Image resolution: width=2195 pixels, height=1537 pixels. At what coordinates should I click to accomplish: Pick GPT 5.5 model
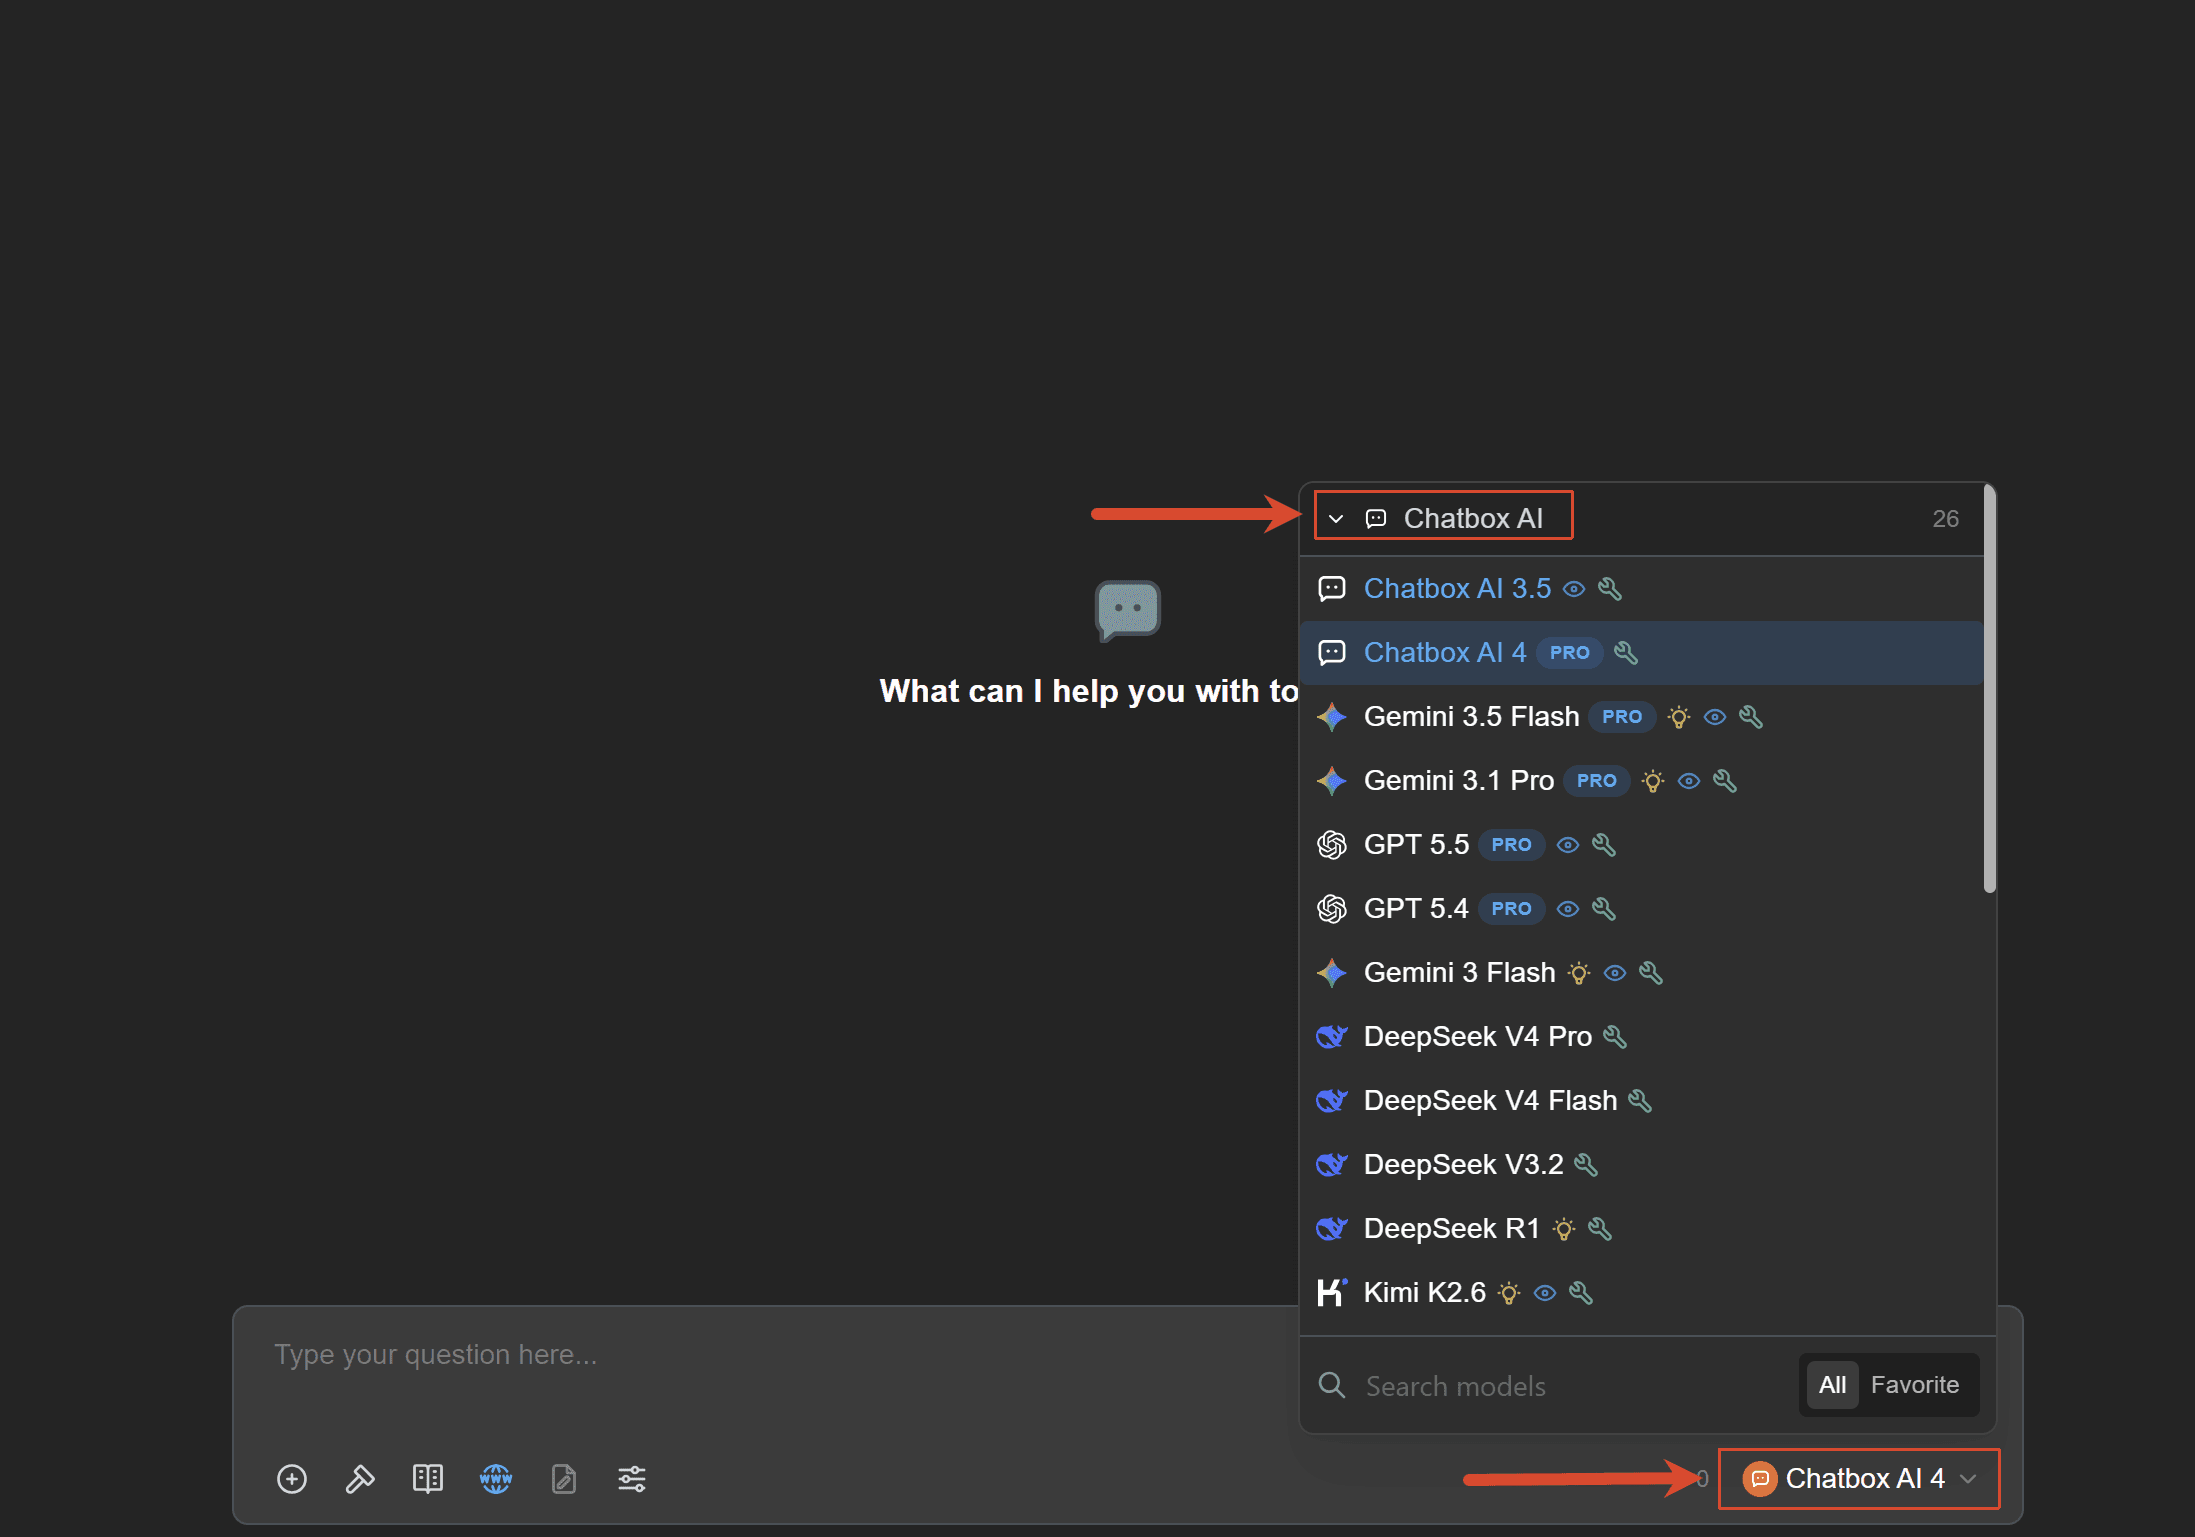(x=1641, y=845)
